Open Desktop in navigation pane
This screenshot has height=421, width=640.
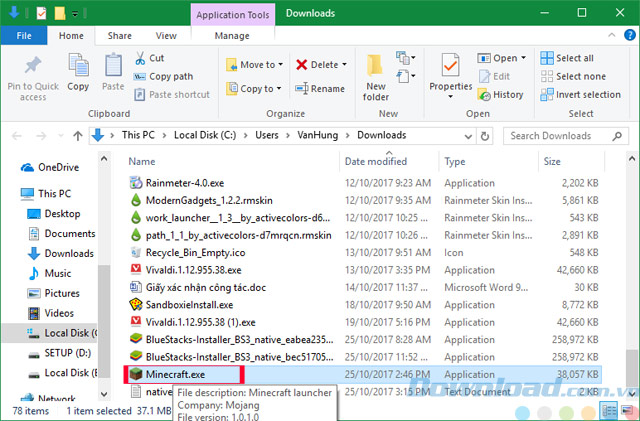(53, 214)
